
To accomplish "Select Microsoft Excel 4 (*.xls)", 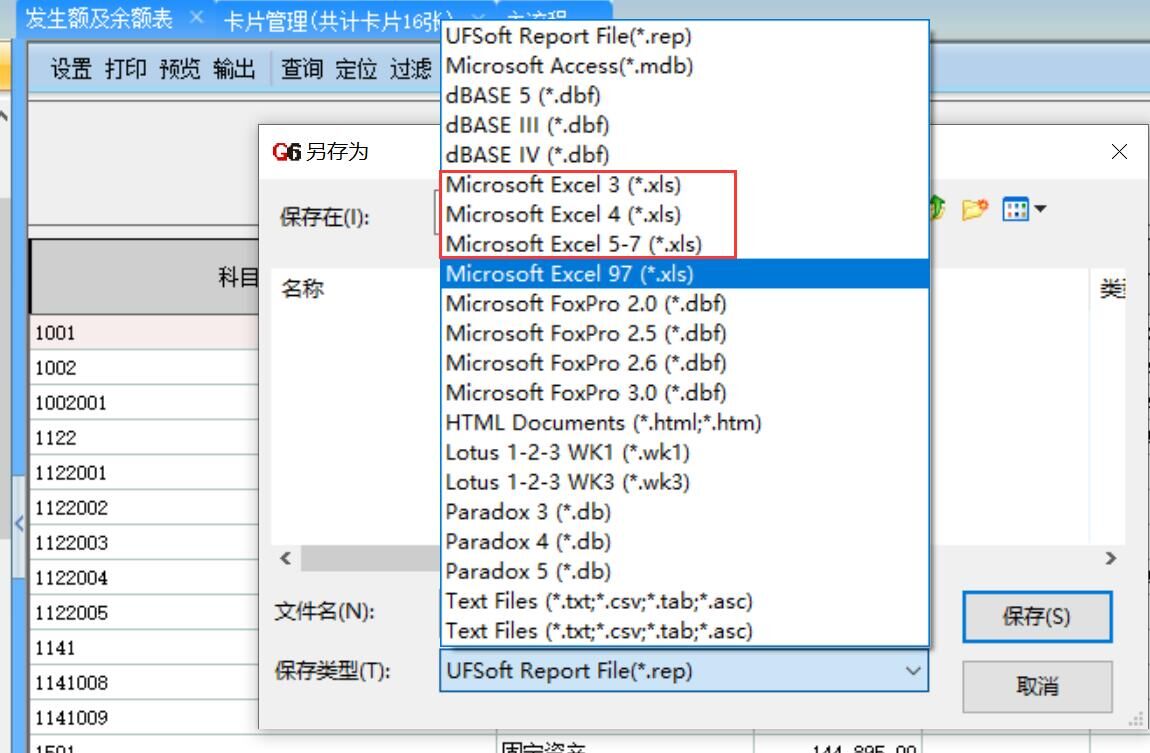I will click(x=685, y=214).
